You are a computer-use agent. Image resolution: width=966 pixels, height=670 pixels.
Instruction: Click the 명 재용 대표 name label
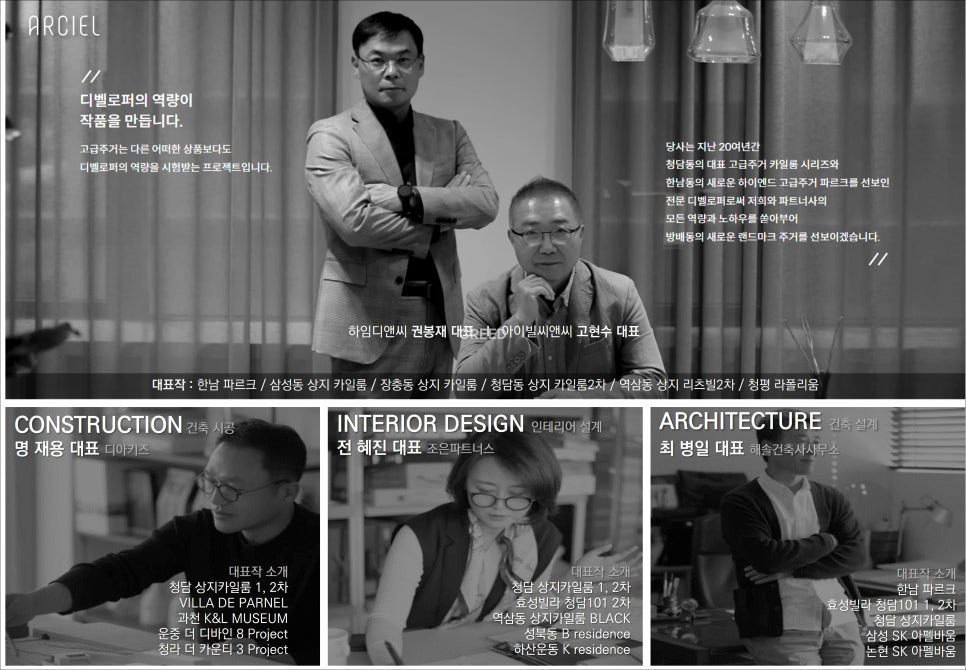(x=57, y=448)
